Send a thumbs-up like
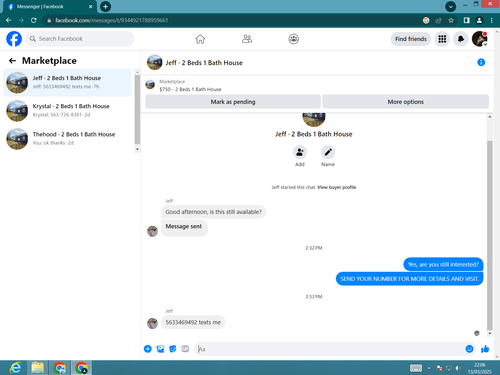Screen dimensions: 500x375 (485, 349)
